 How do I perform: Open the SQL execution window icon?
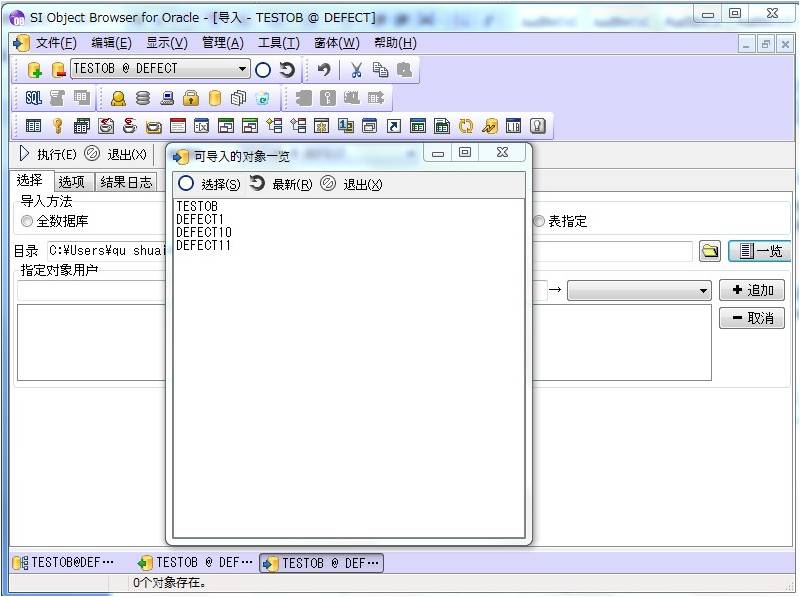click(34, 97)
